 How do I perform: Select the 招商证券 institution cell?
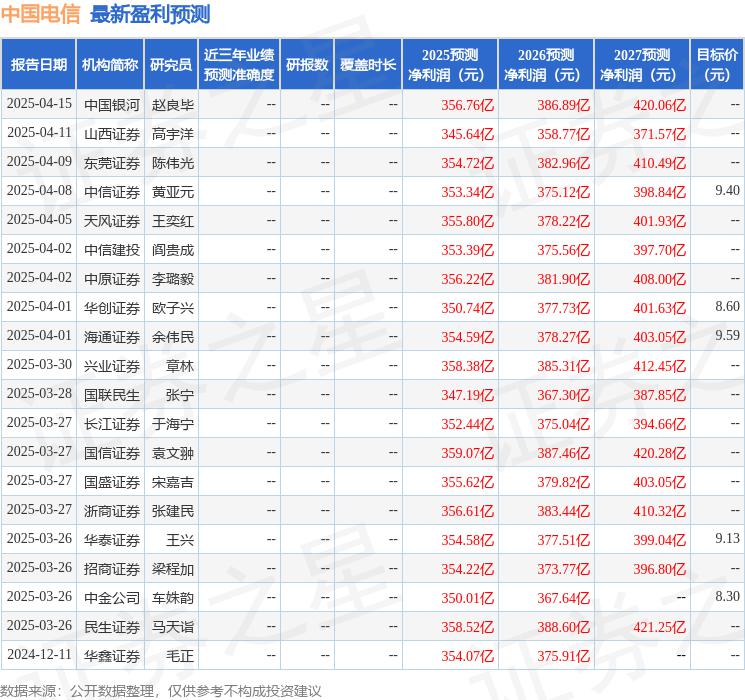pyautogui.click(x=112, y=569)
